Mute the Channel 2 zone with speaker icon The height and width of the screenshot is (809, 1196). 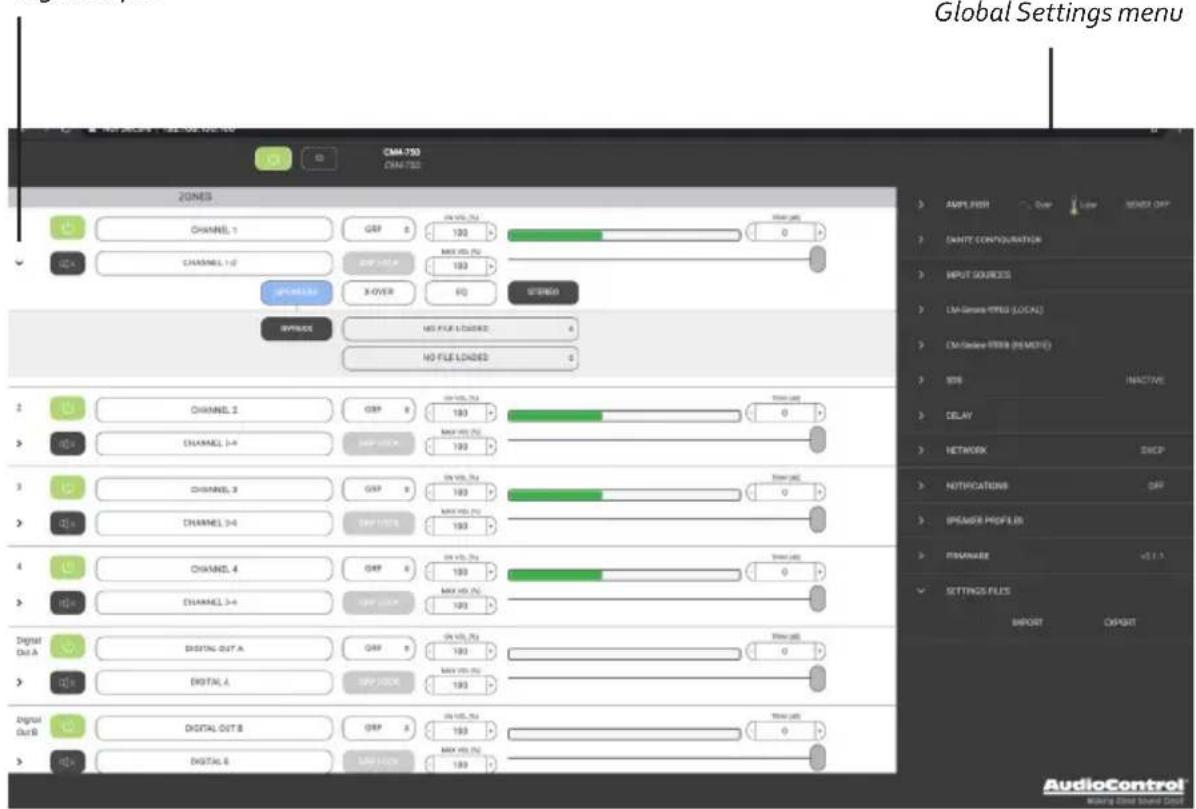click(67, 443)
